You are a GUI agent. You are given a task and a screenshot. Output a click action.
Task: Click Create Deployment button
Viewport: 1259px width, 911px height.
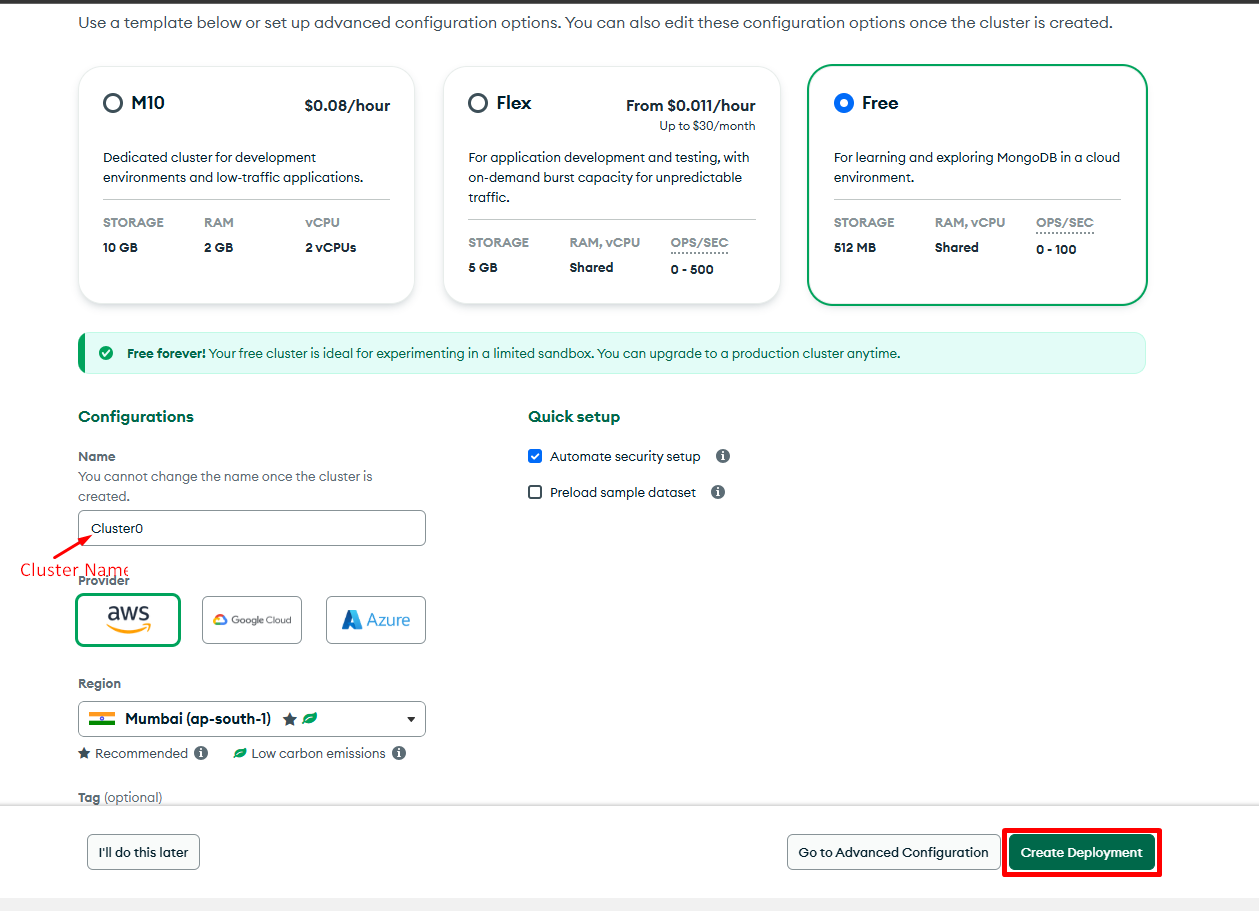coord(1081,853)
